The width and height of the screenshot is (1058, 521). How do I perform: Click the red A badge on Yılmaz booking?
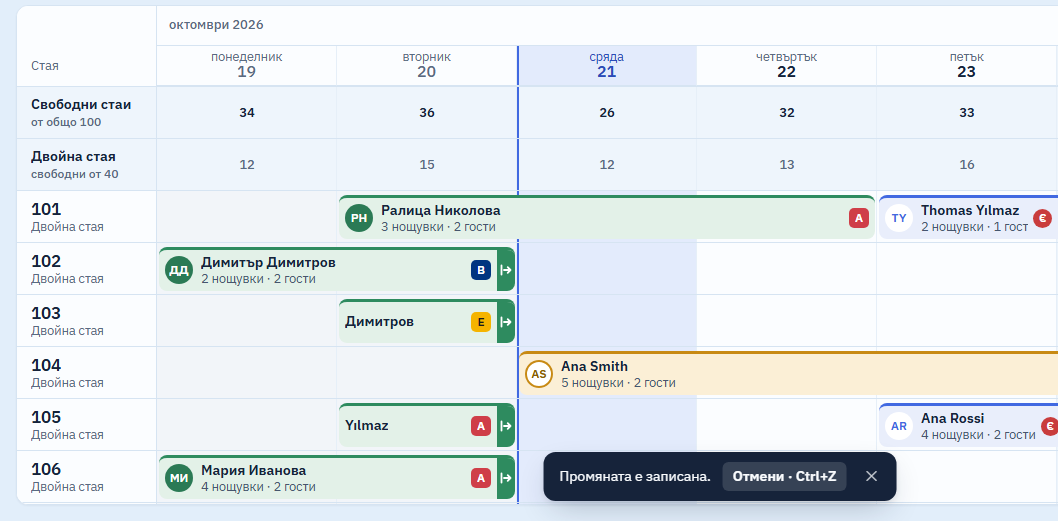(480, 426)
